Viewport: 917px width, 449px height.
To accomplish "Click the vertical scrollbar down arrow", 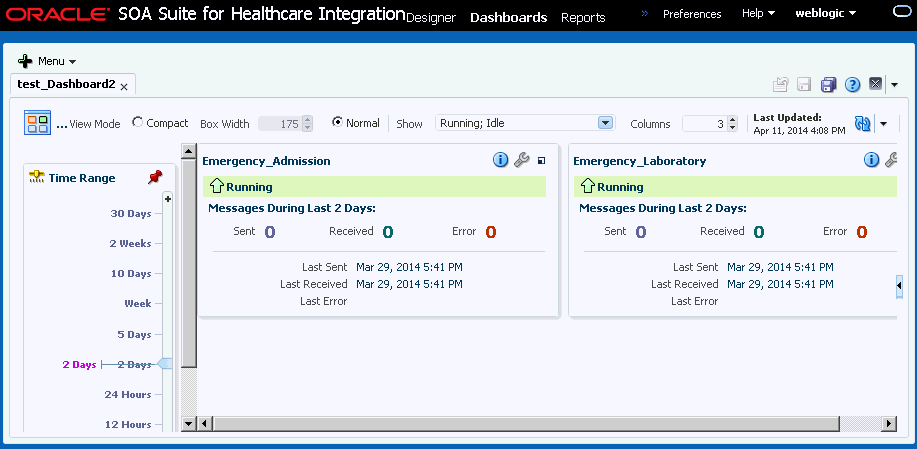I will [188, 423].
